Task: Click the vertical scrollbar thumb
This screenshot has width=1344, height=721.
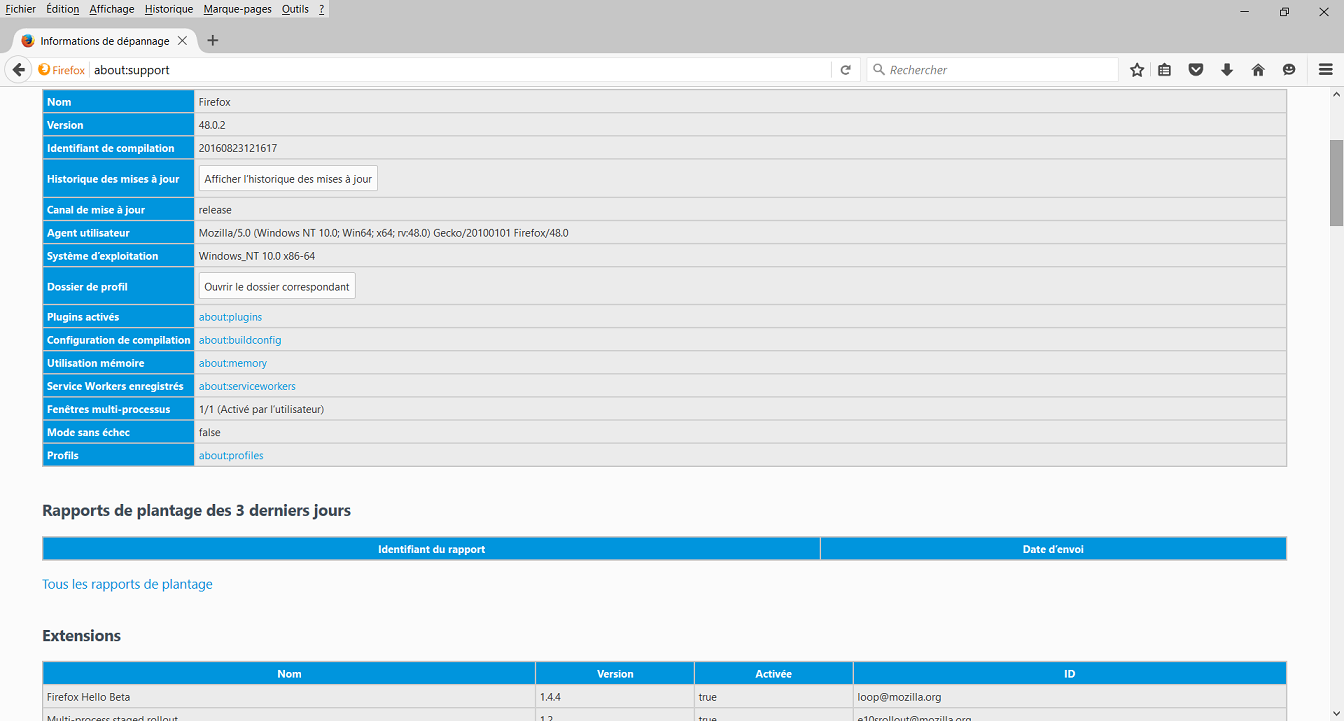Action: coord(1336,183)
